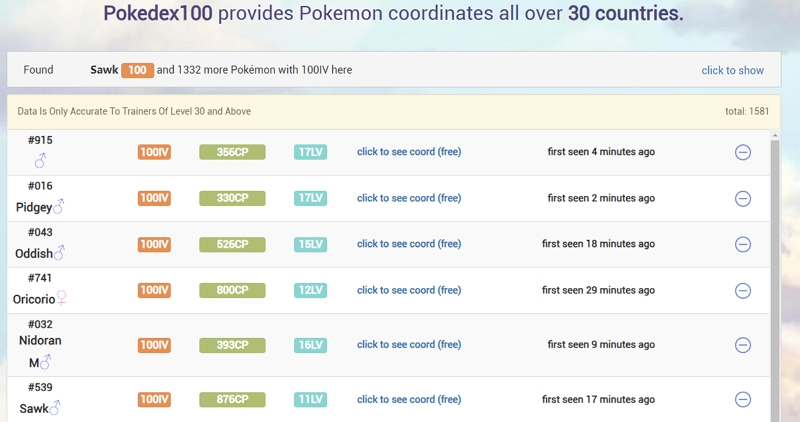This screenshot has width=800, height=422.
Task: Click the 393CP badge
Action: pos(232,345)
